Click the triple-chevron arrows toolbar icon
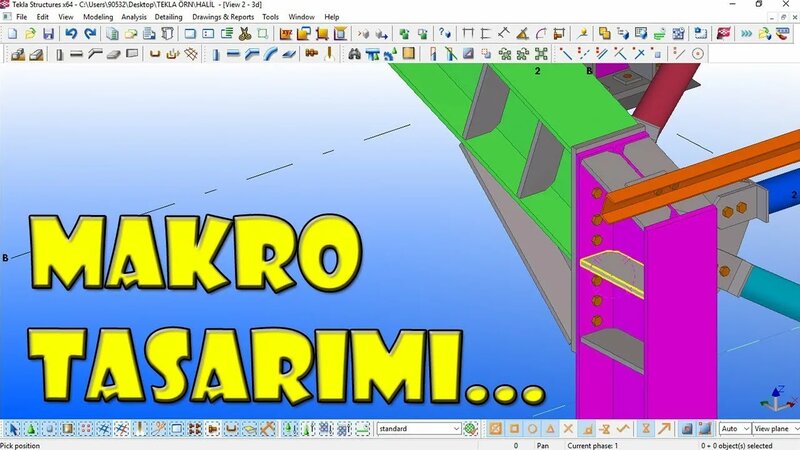 746,34
